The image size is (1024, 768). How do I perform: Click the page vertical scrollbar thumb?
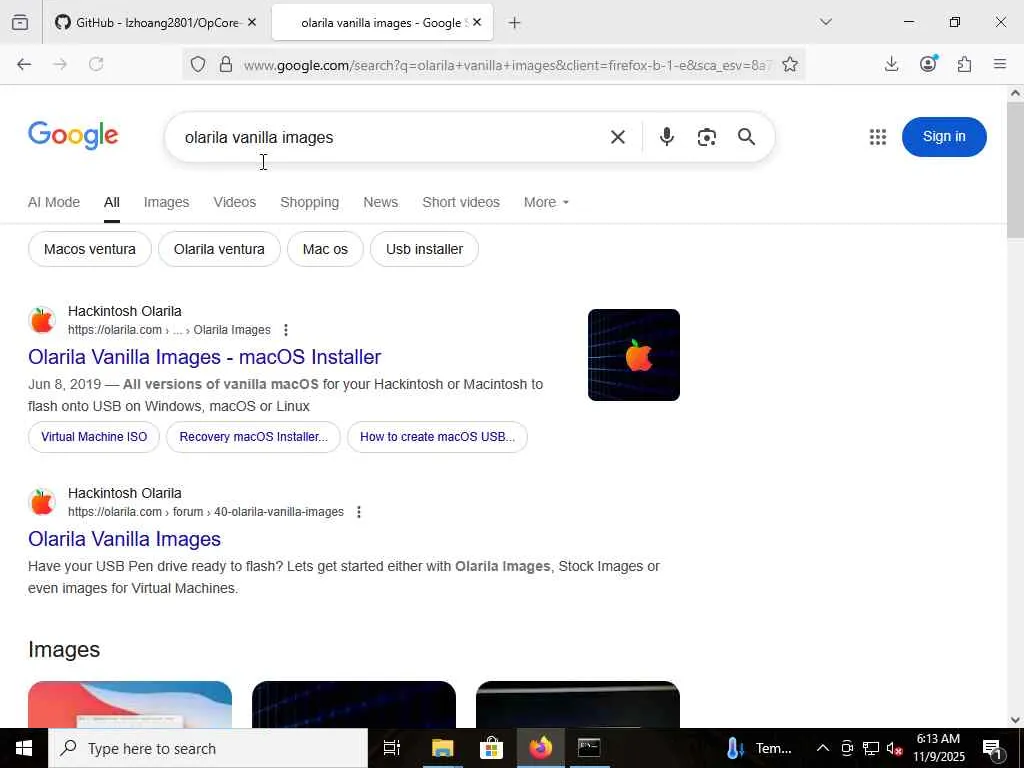(x=1015, y=170)
